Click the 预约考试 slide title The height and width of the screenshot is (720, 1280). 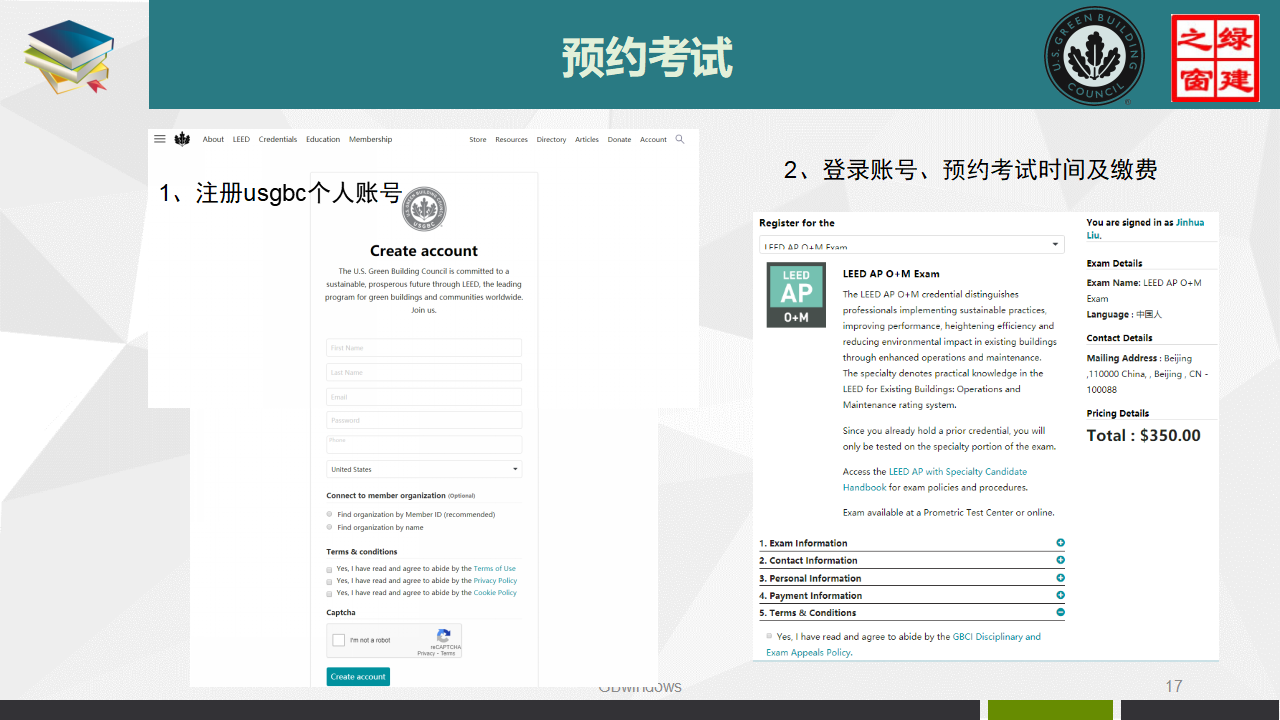click(647, 57)
